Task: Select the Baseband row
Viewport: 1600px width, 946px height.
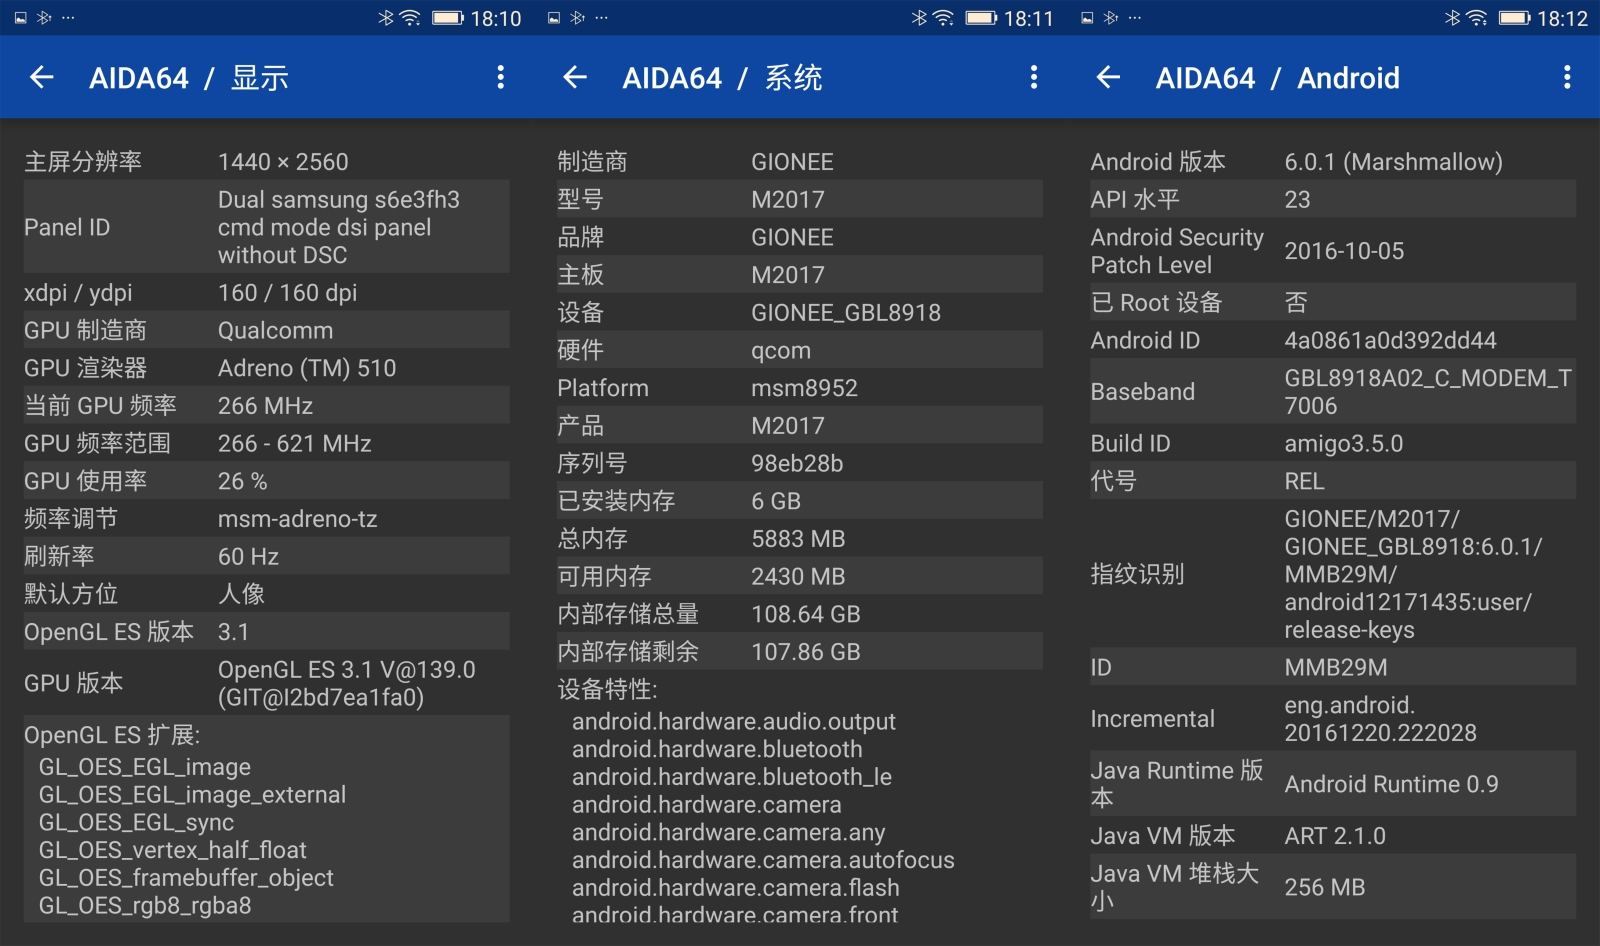Action: (1333, 391)
